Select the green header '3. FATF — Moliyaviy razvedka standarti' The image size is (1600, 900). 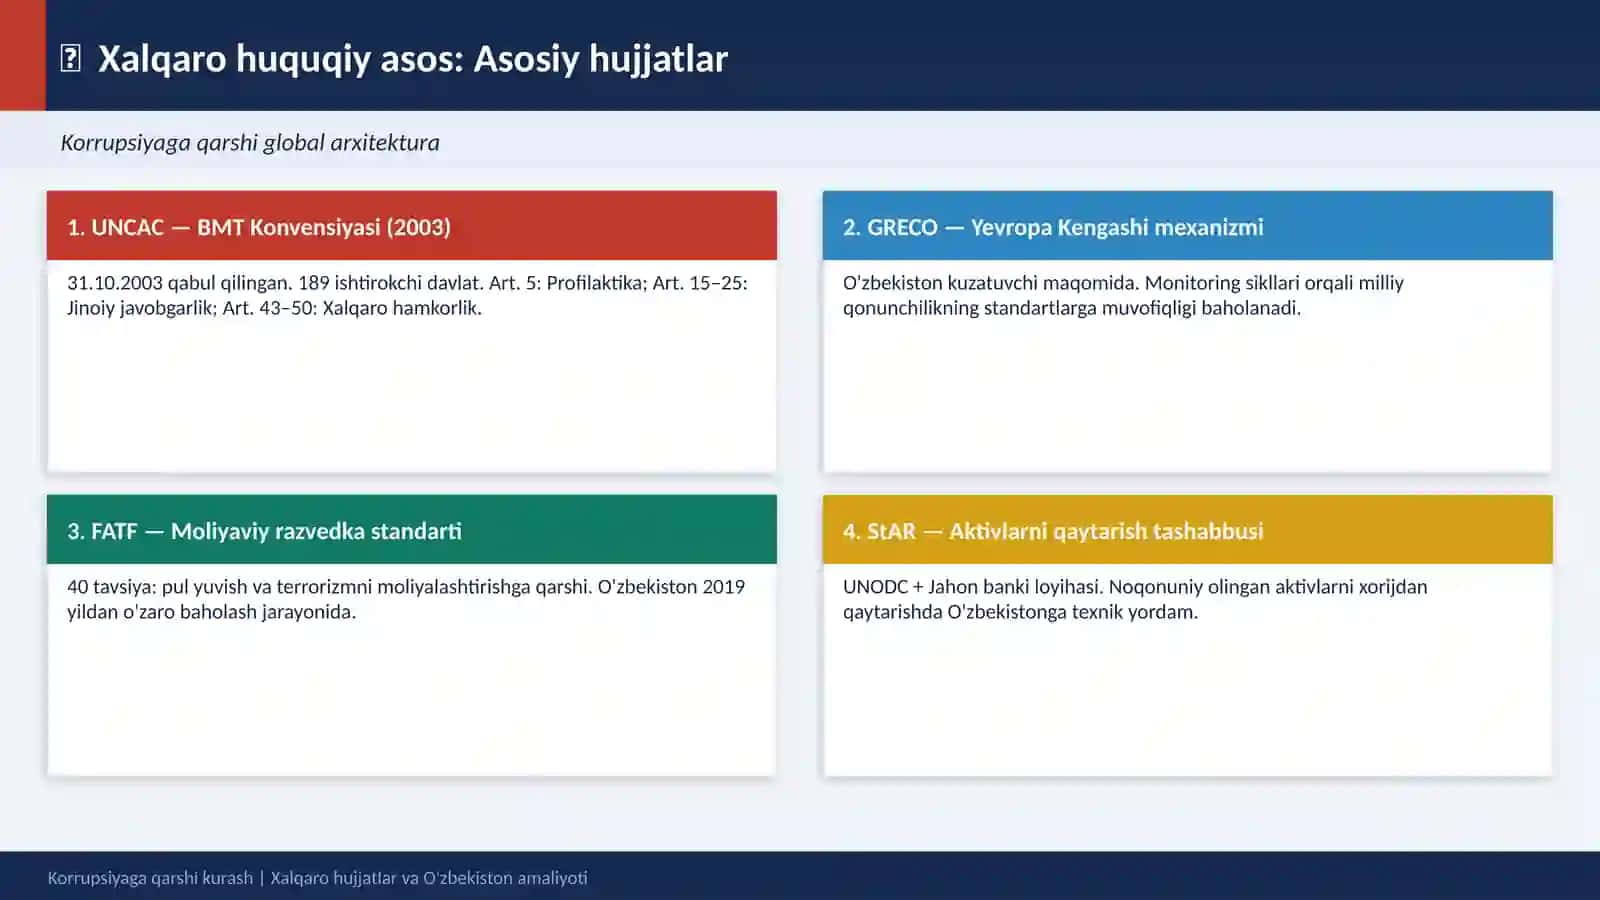[x=412, y=530]
